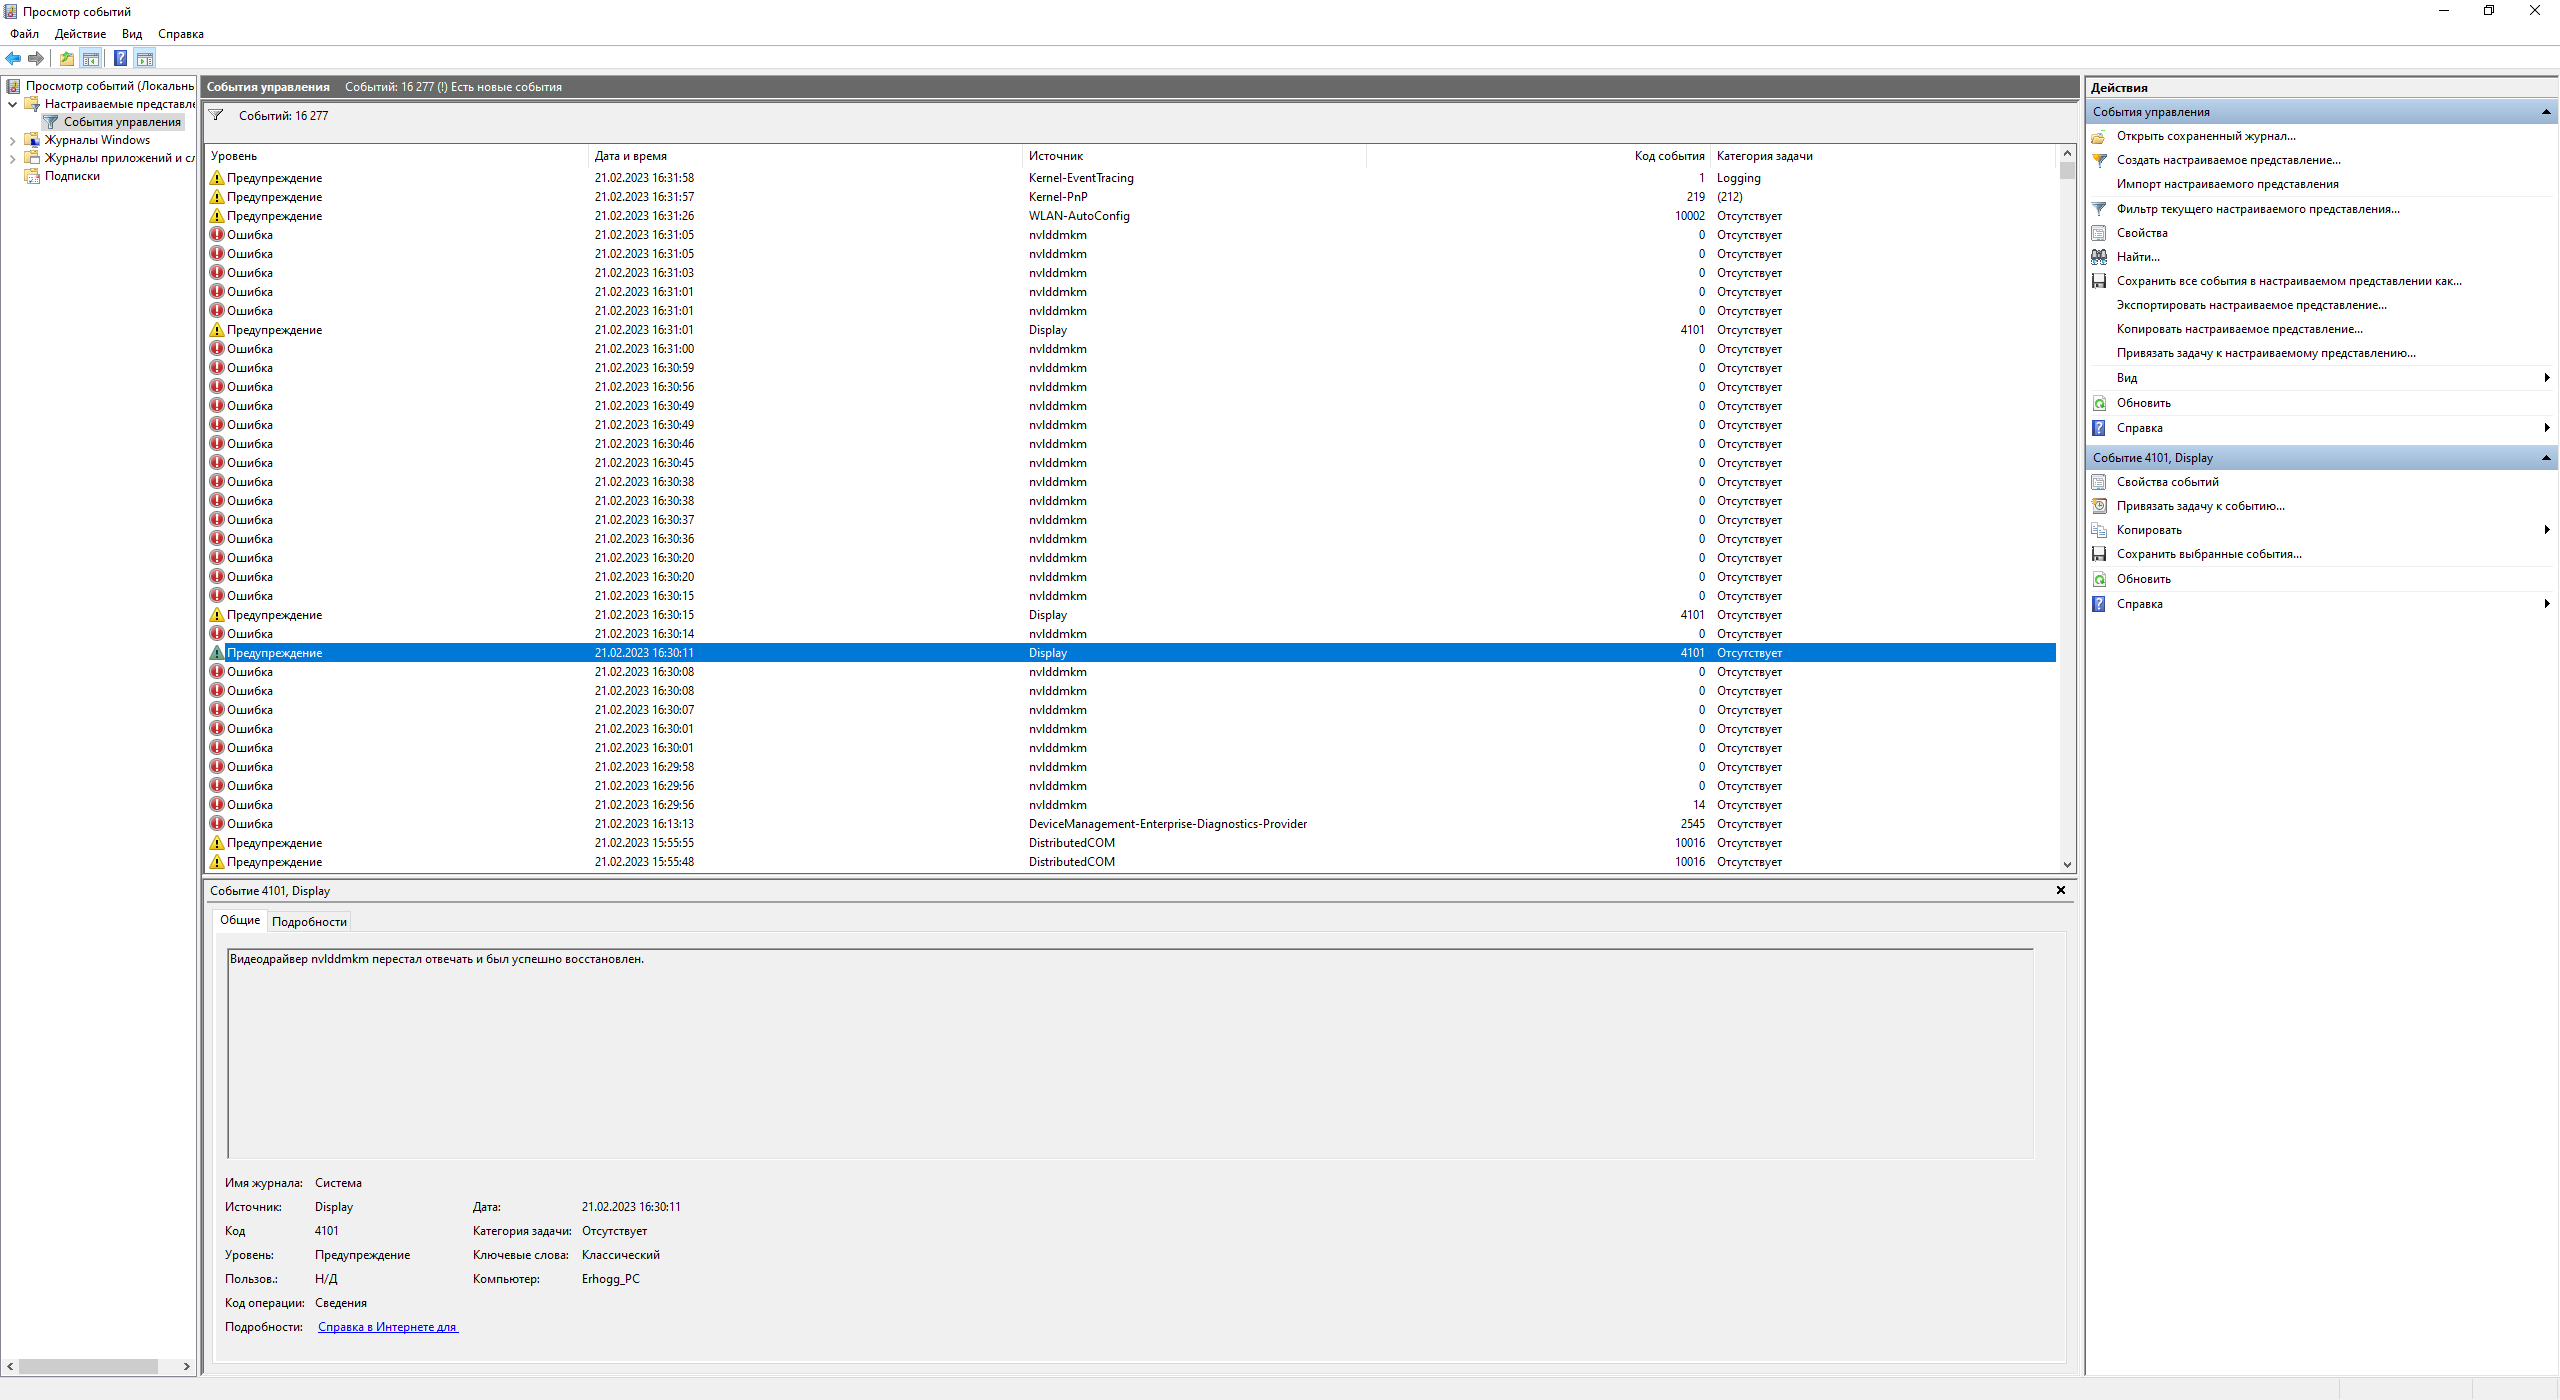Click the binoculars icon next to Найти
This screenshot has width=2560, height=1400.
click(x=2099, y=257)
